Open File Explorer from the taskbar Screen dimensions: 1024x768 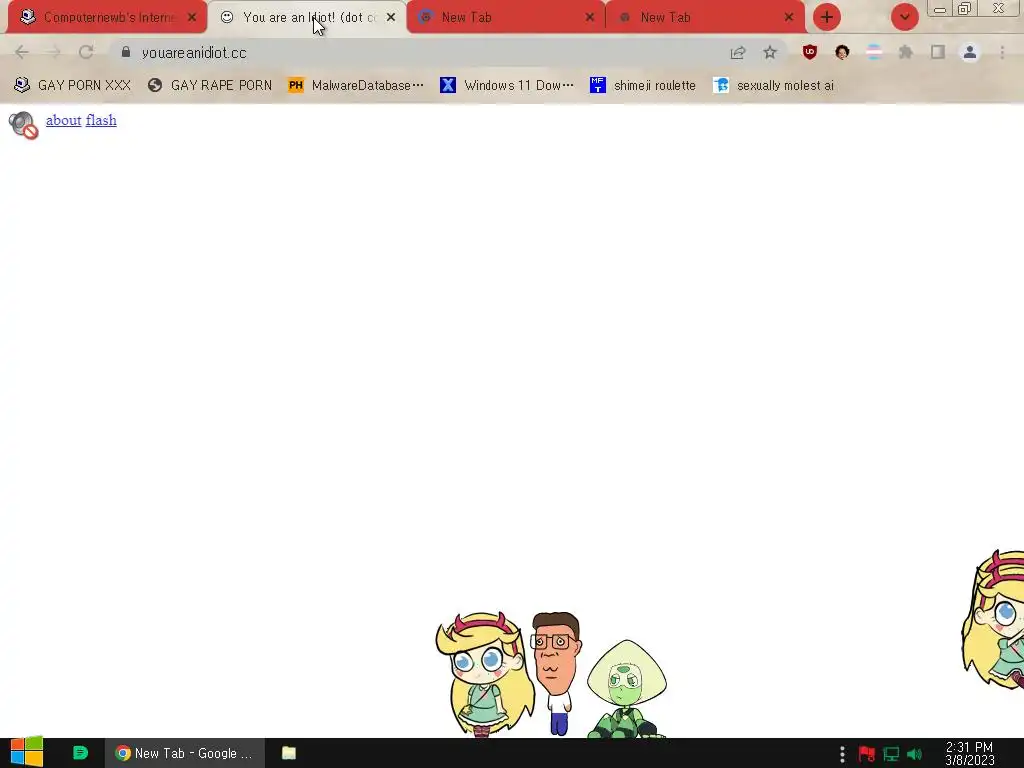point(289,753)
